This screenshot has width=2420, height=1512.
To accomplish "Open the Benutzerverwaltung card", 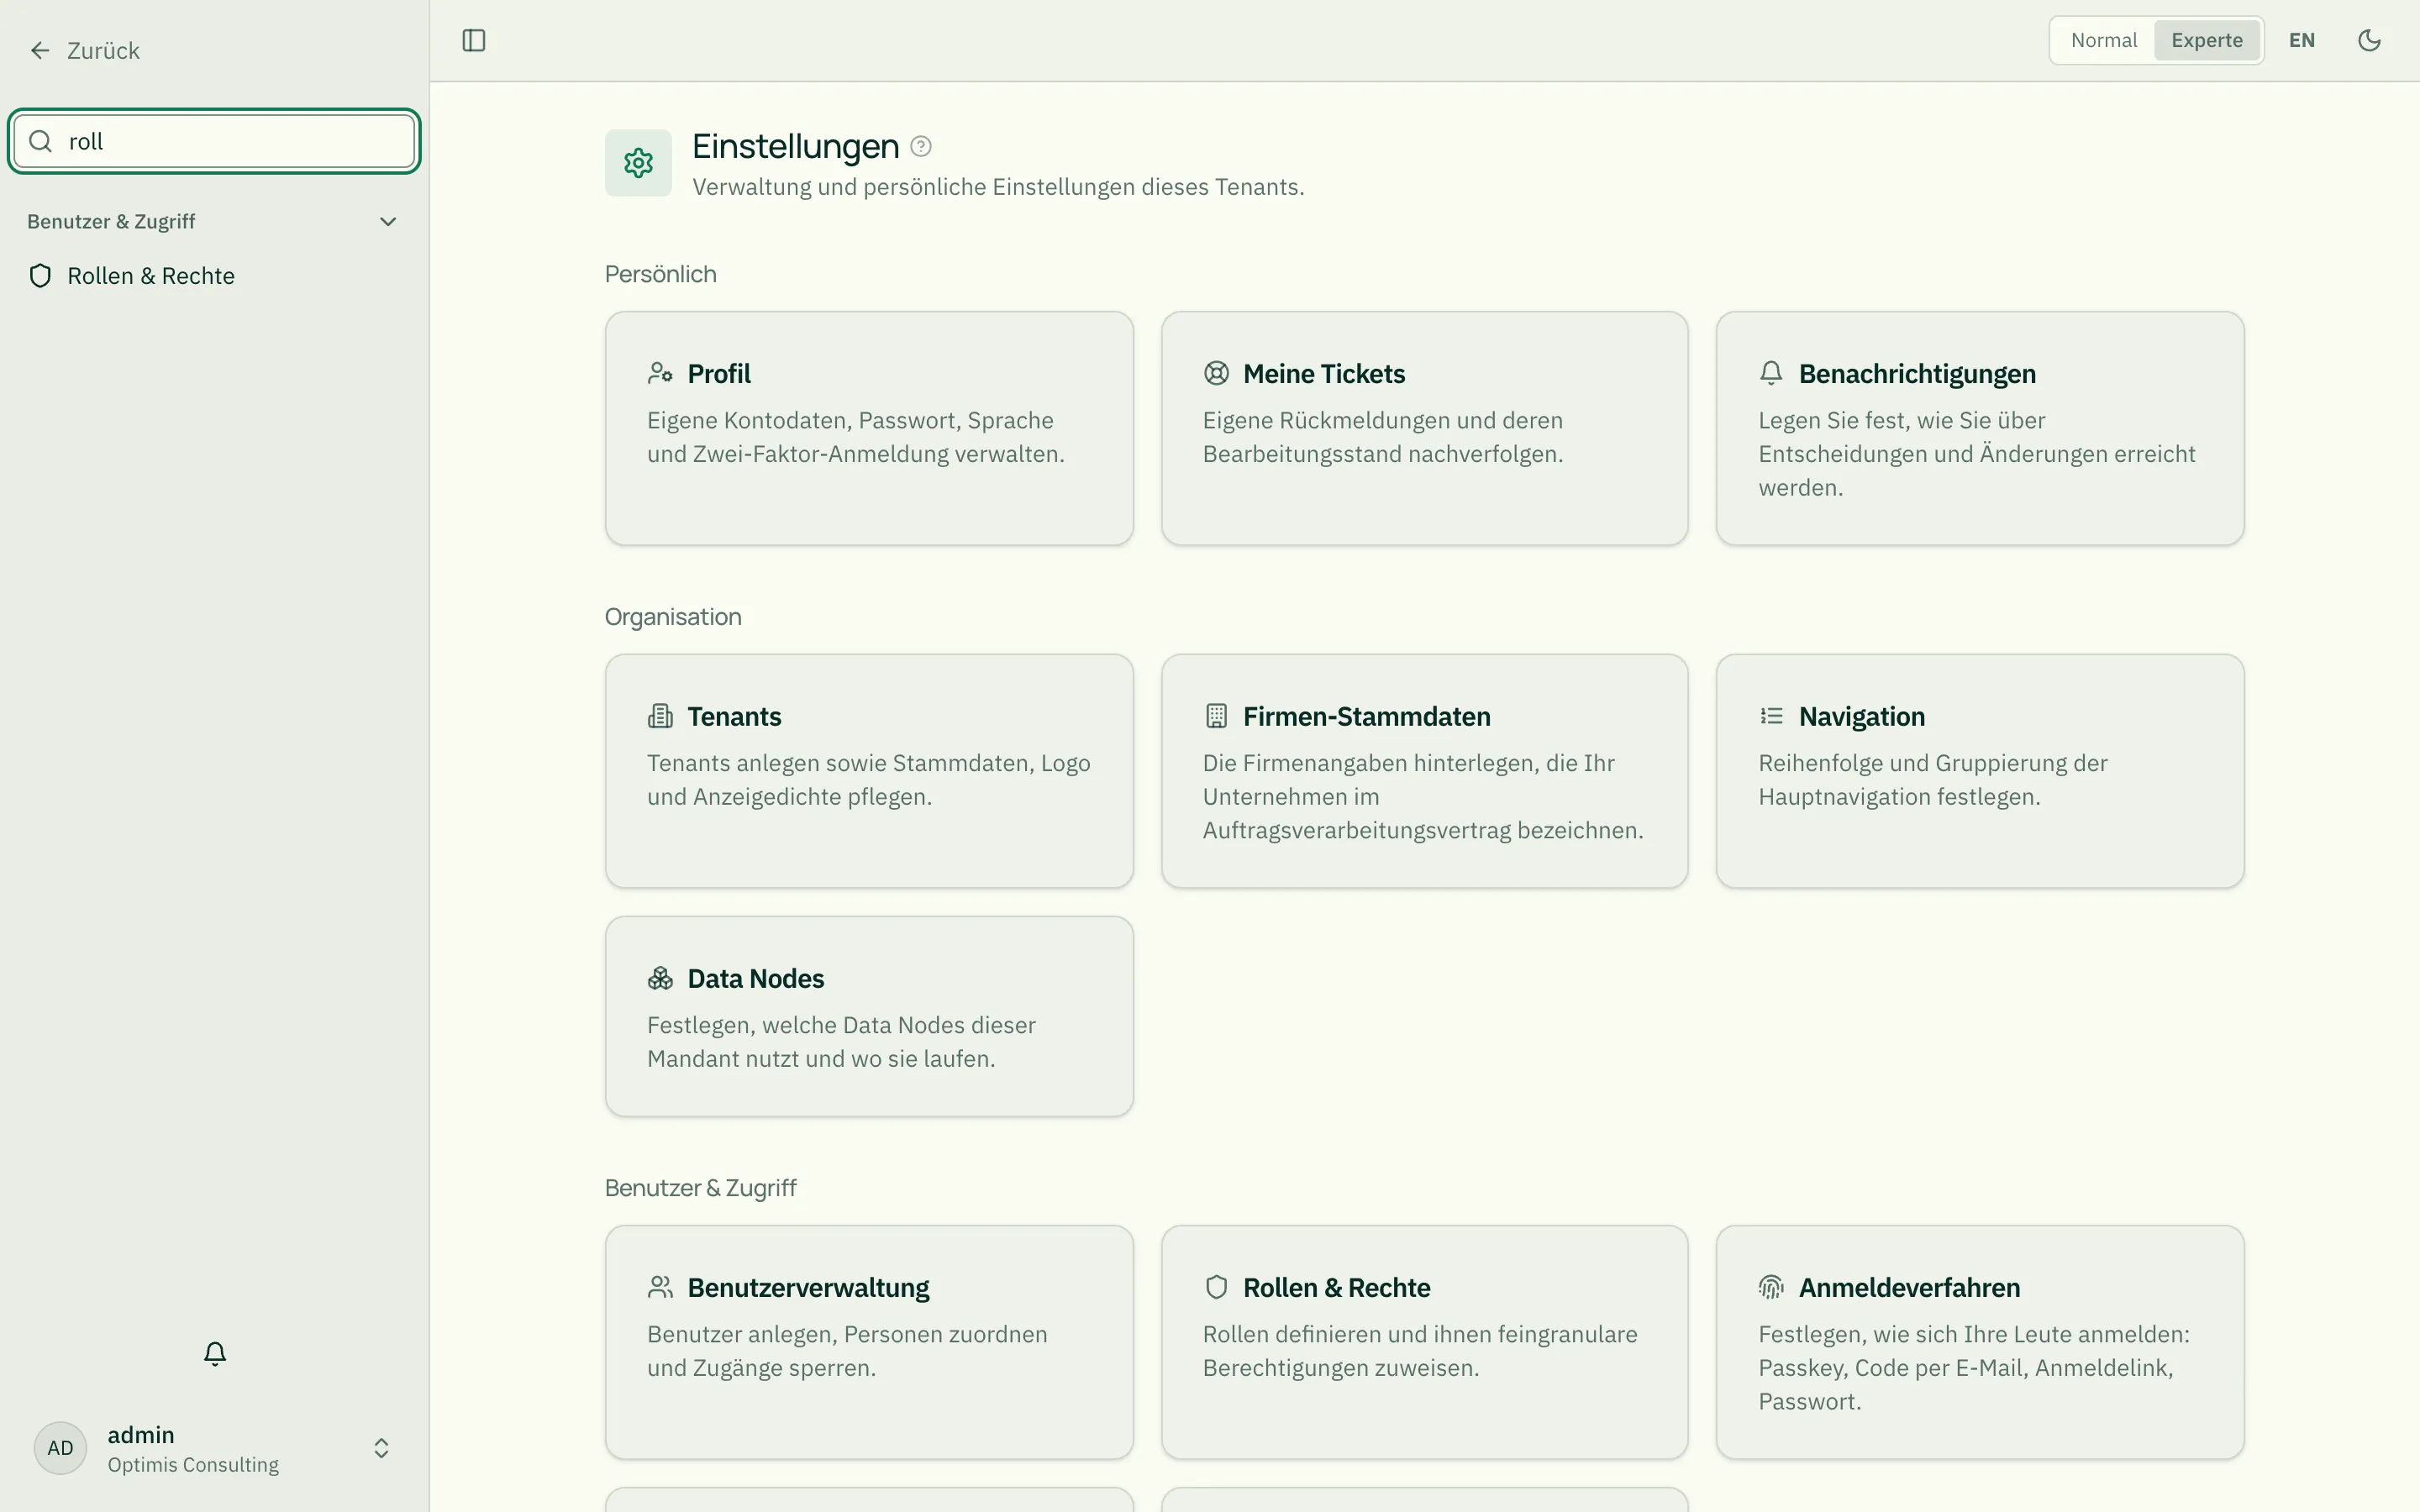I will click(869, 1342).
